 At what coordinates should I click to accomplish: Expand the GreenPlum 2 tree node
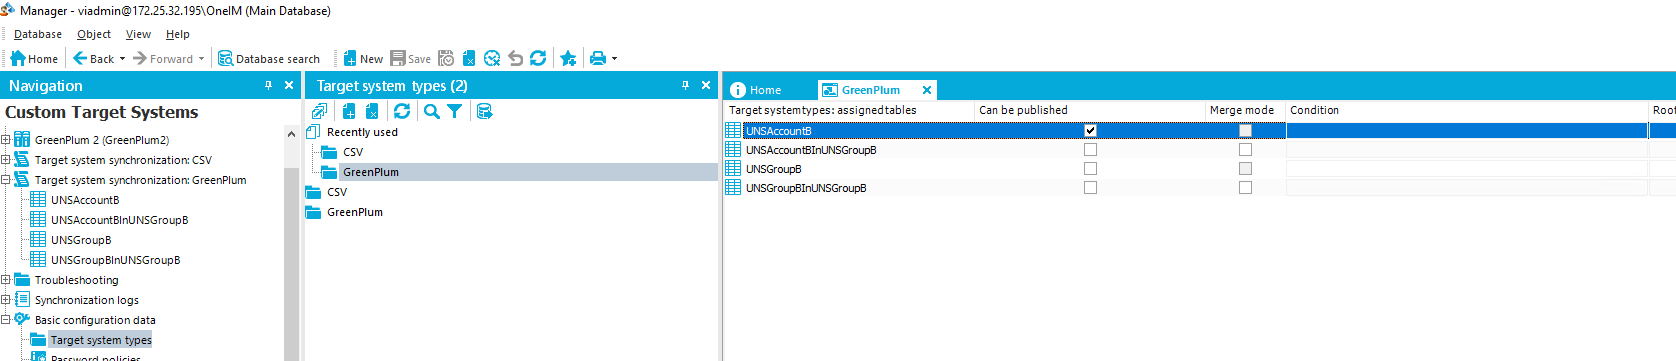[x=6, y=140]
